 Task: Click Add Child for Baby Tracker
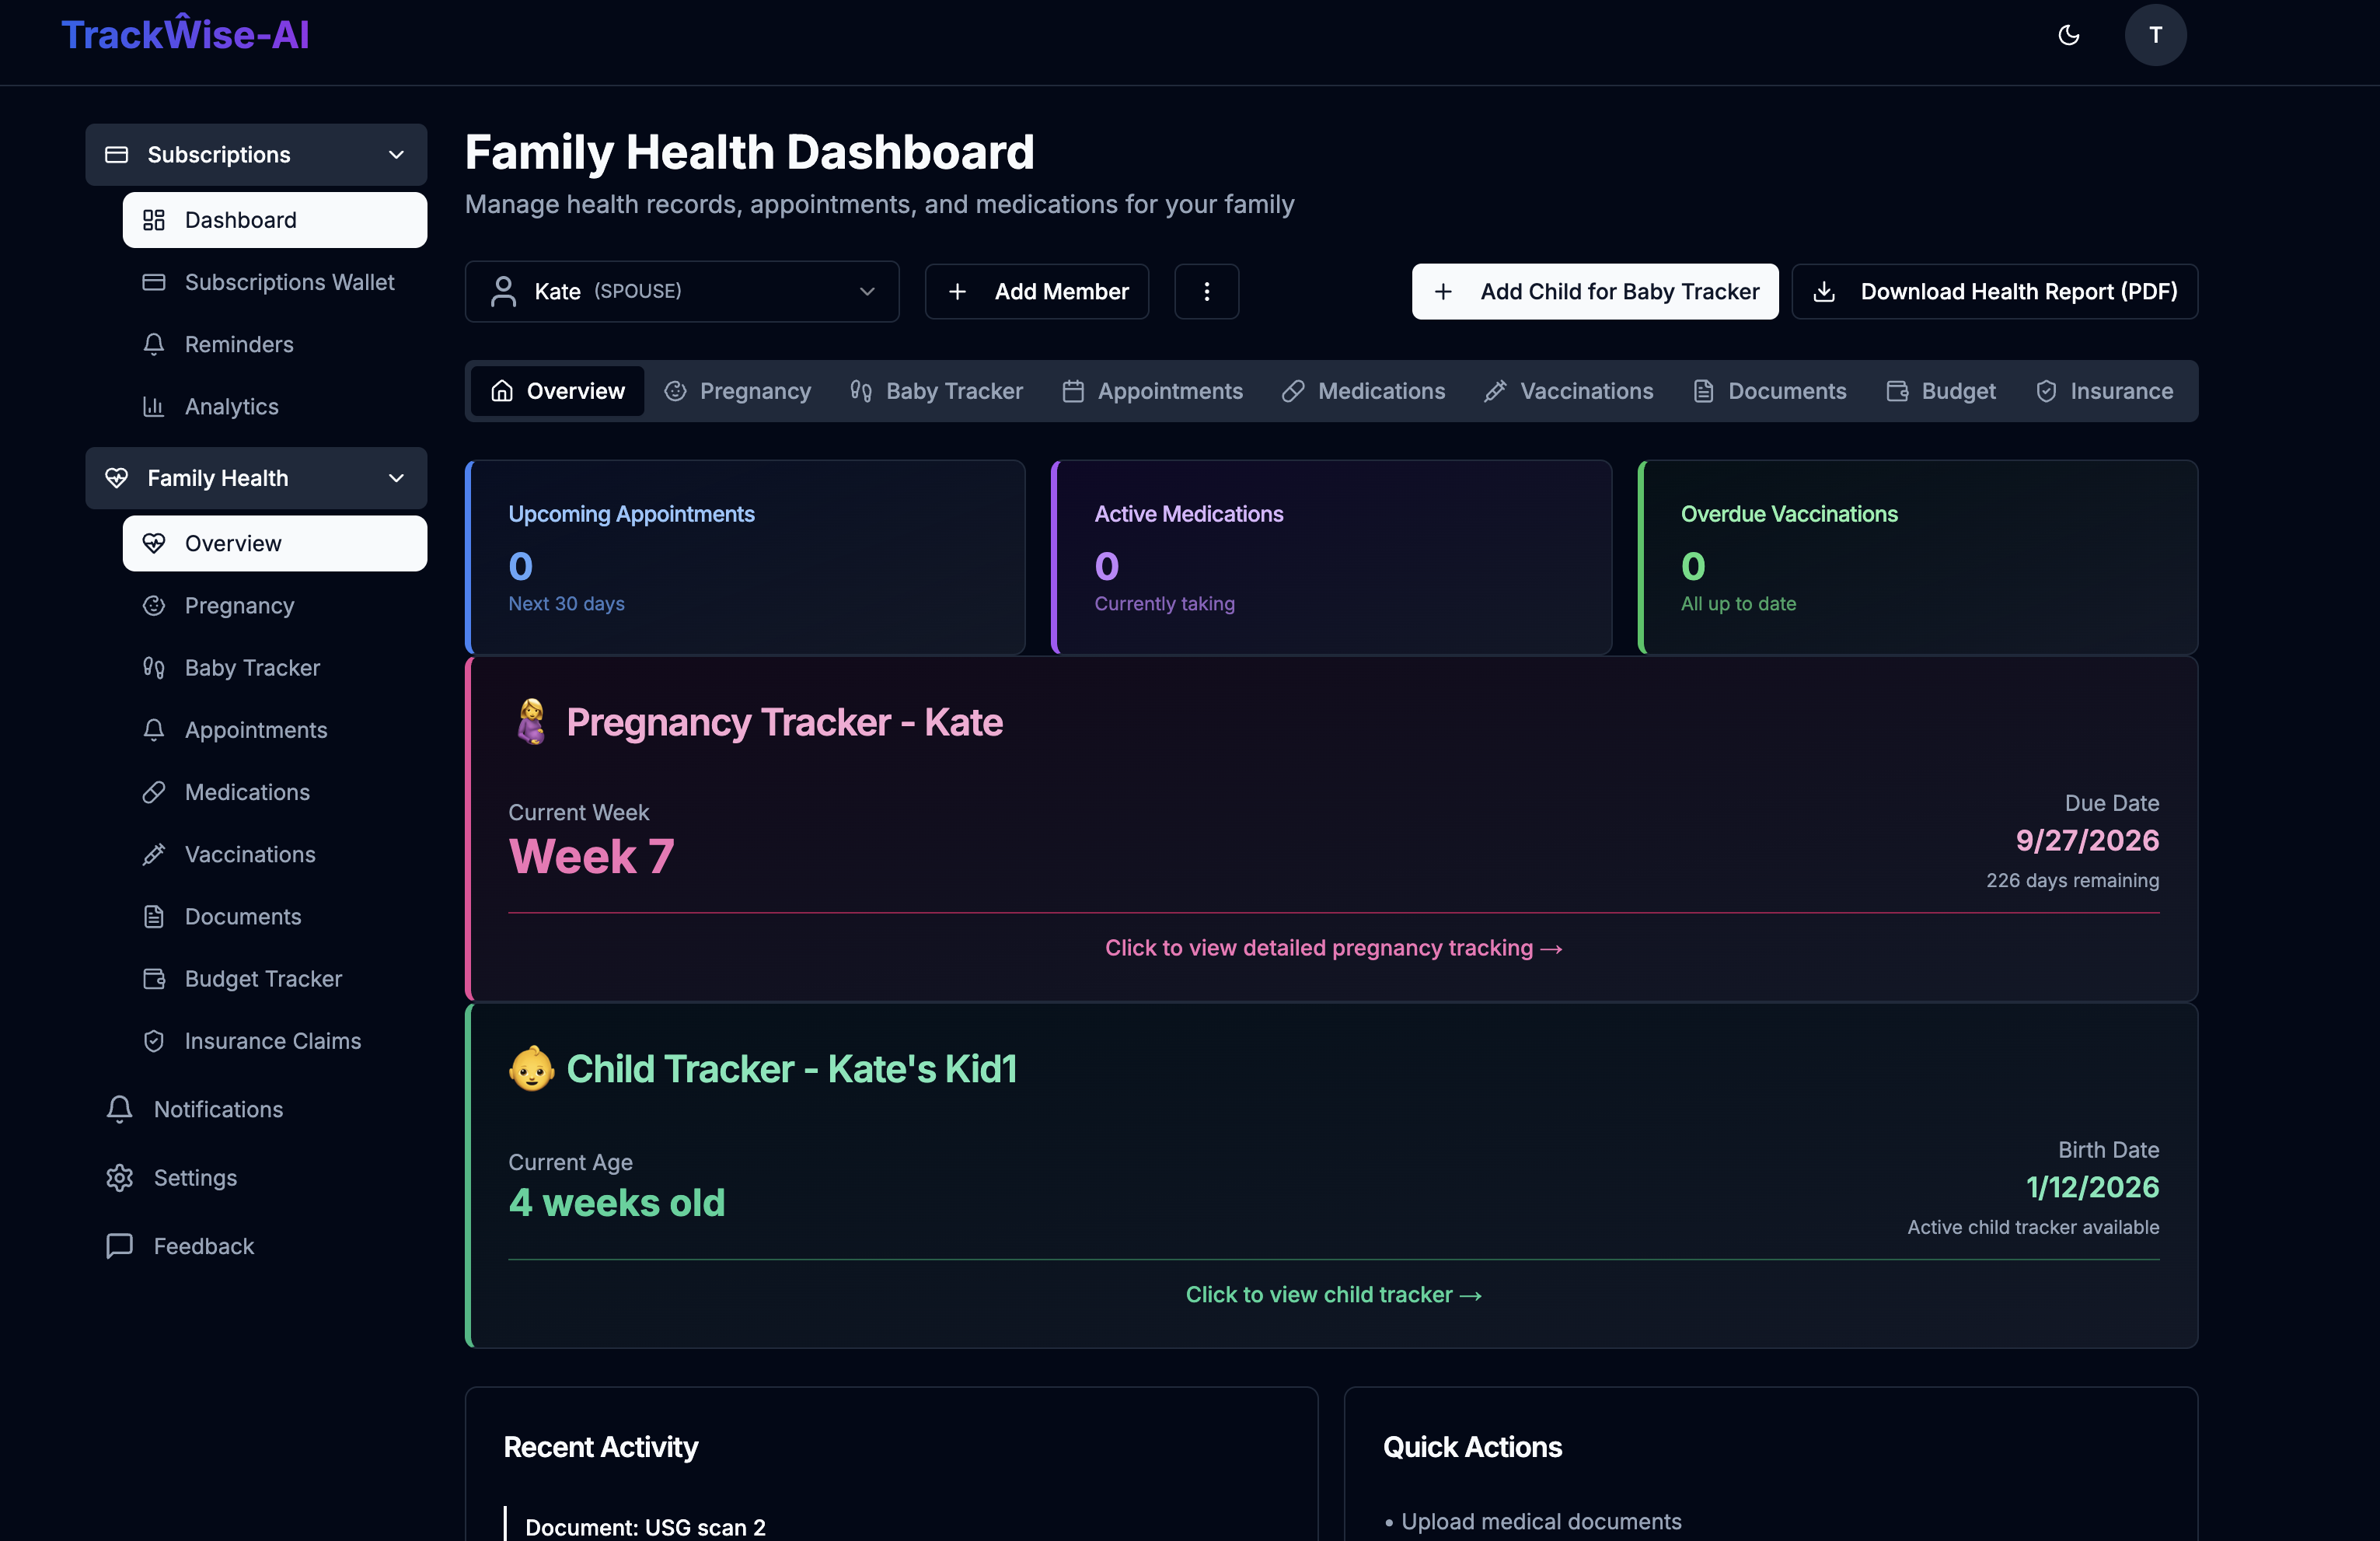(x=1594, y=291)
